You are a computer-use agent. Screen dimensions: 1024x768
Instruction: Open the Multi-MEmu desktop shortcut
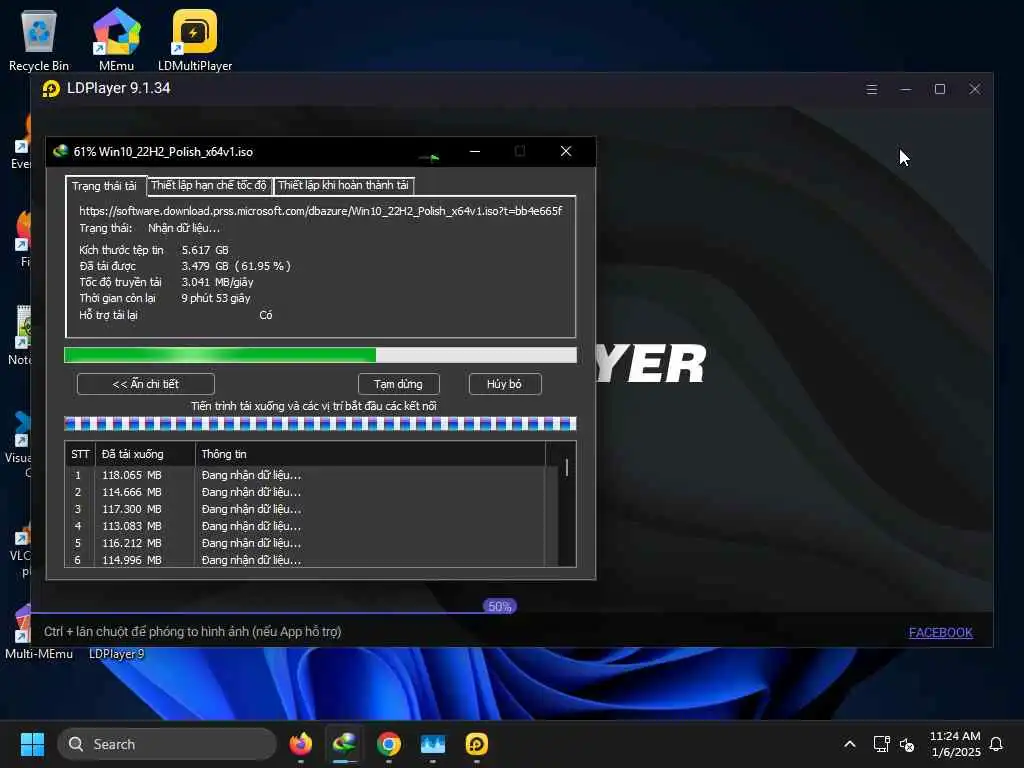pyautogui.click(x=39, y=632)
